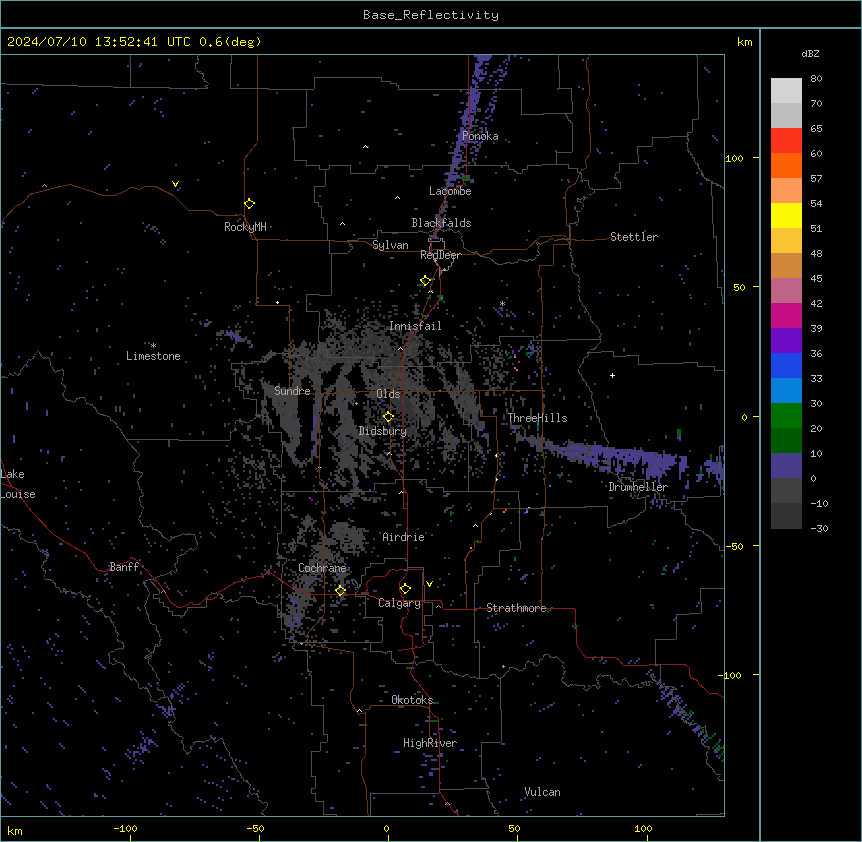The width and height of the screenshot is (862, 842).
Task: Click the km unit label at top right
Action: [744, 42]
